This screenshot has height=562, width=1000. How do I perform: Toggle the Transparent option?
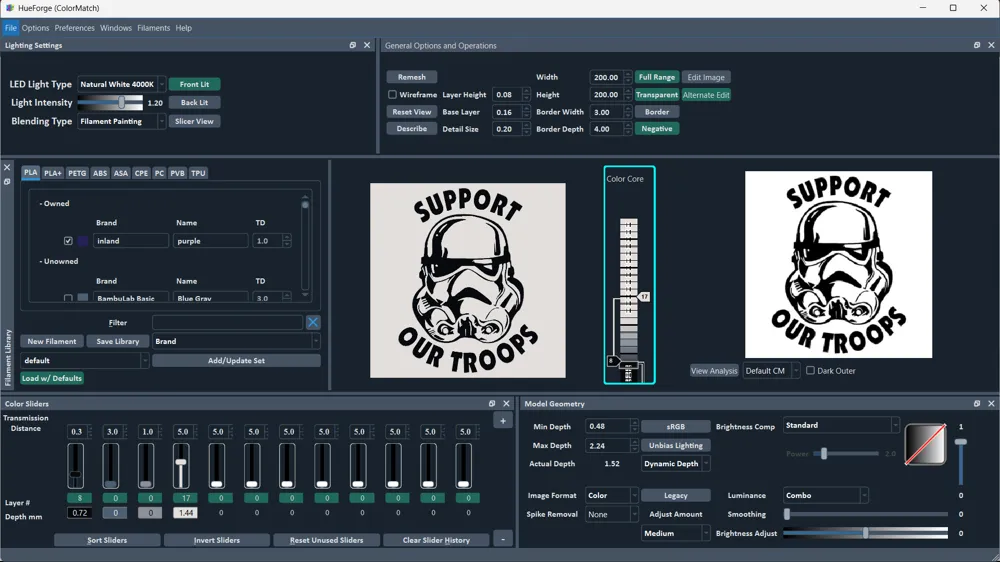click(x=657, y=95)
